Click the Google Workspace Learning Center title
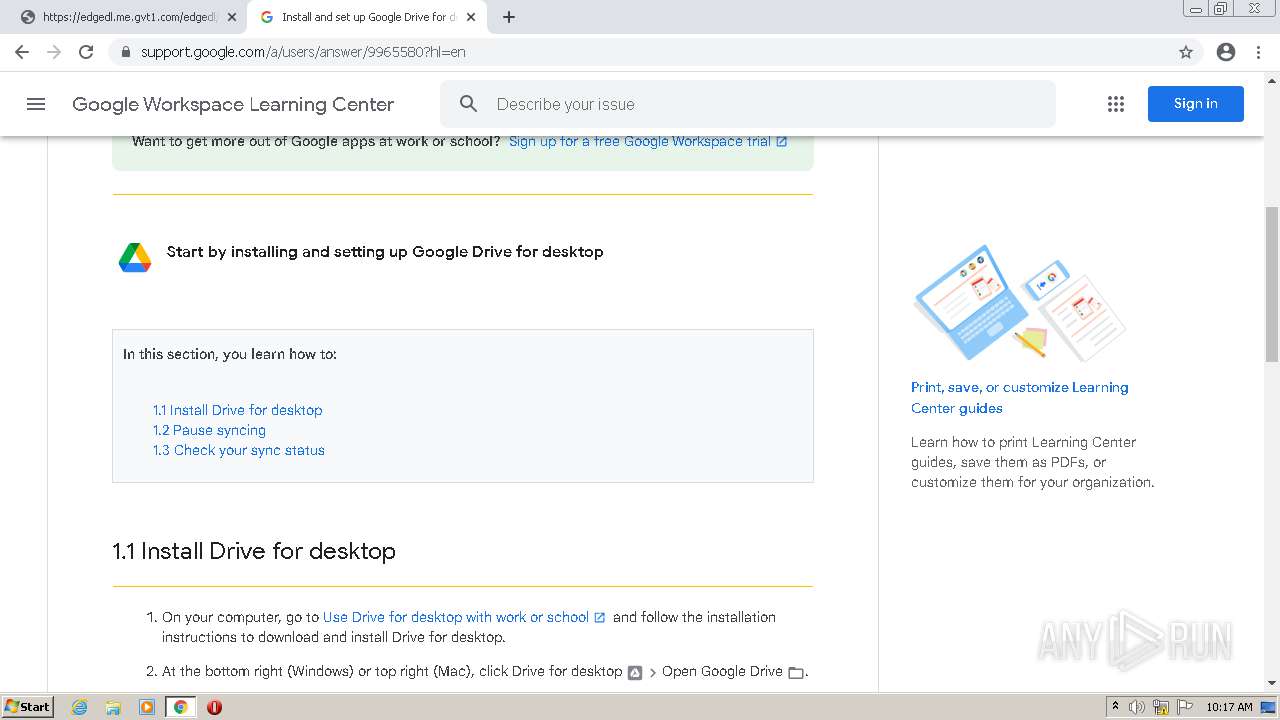Image resolution: width=1280 pixels, height=720 pixels. point(233,104)
